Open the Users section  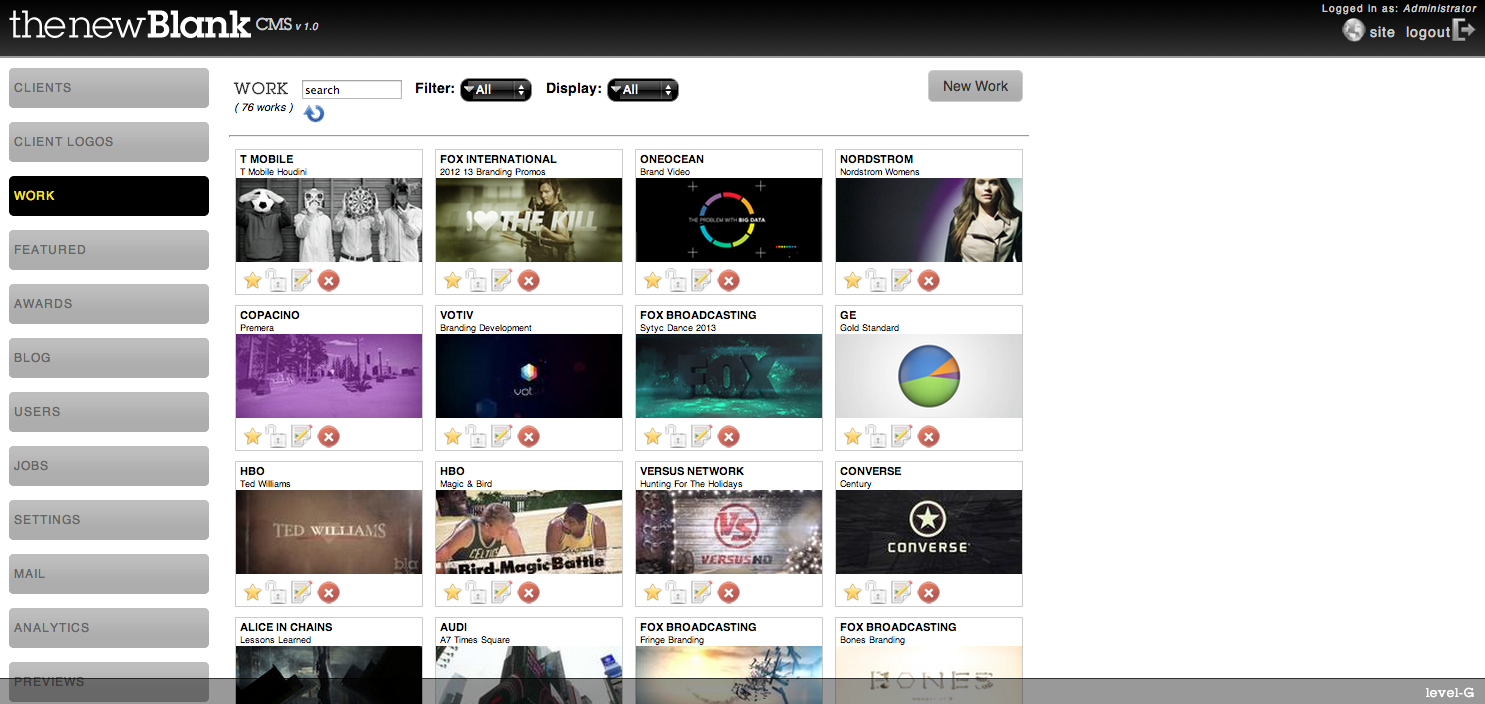109,412
